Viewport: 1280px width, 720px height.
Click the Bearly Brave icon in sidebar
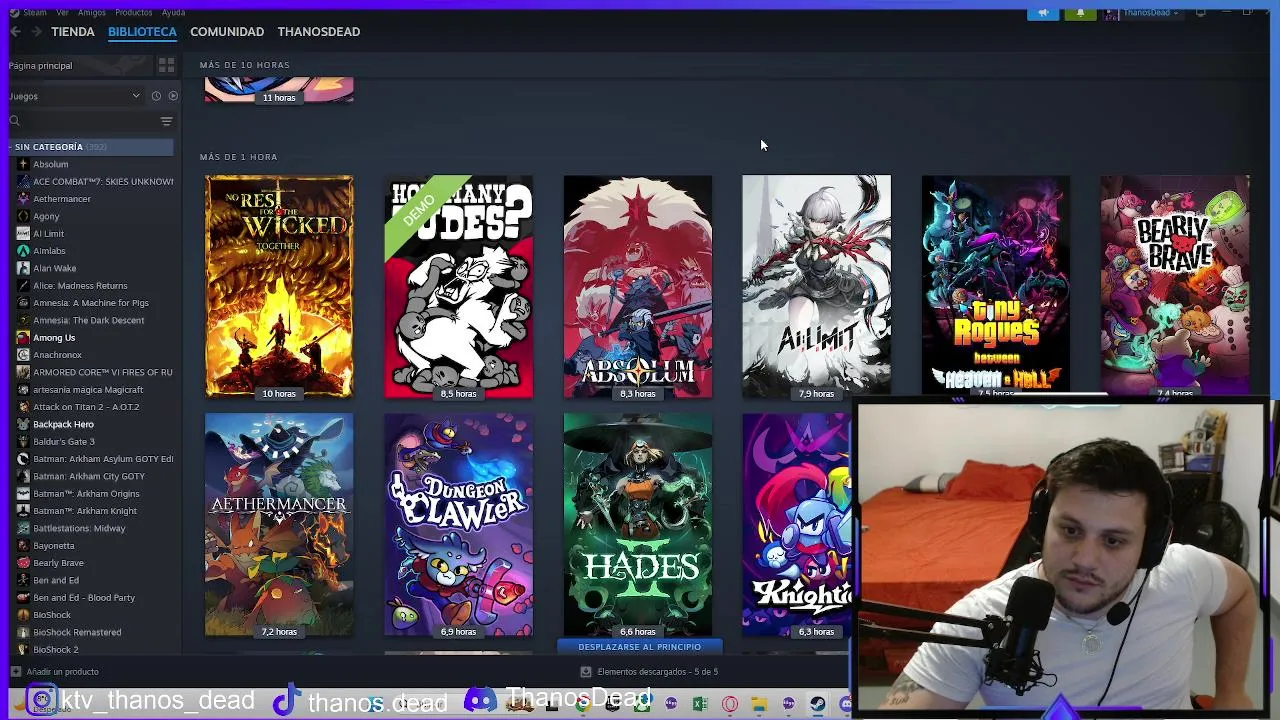click(23, 563)
